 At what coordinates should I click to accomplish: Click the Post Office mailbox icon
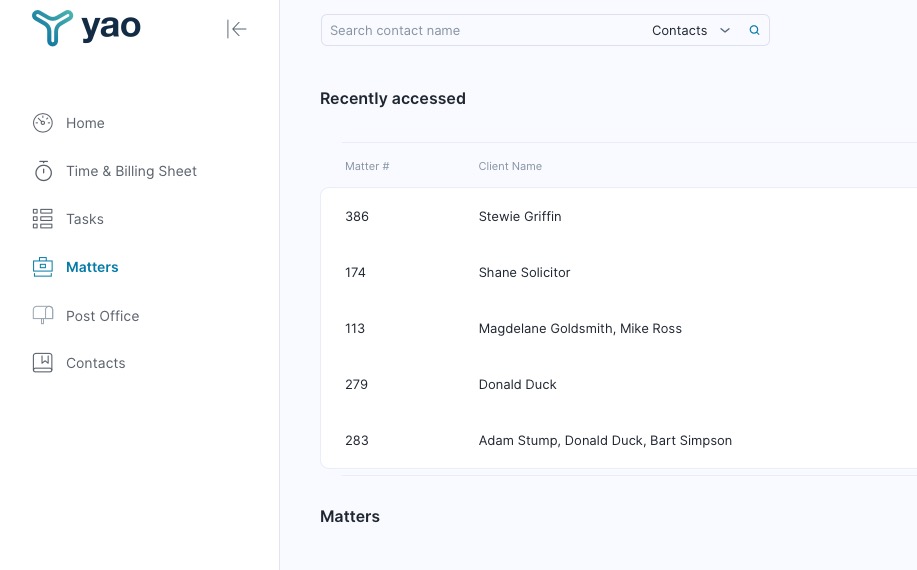(43, 315)
